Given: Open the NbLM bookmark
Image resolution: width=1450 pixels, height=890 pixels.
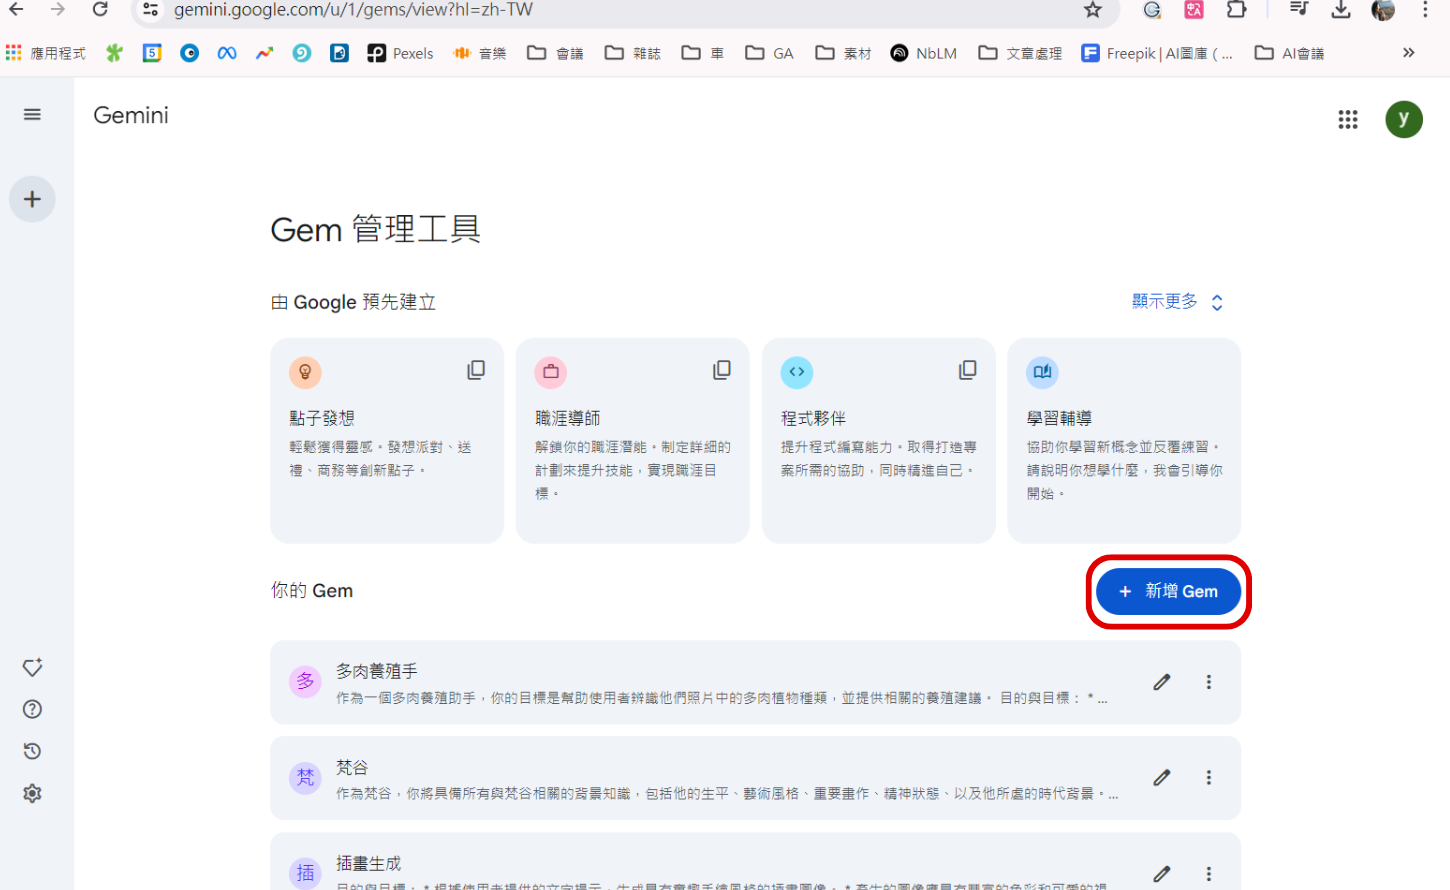Looking at the screenshot, I should tap(924, 53).
